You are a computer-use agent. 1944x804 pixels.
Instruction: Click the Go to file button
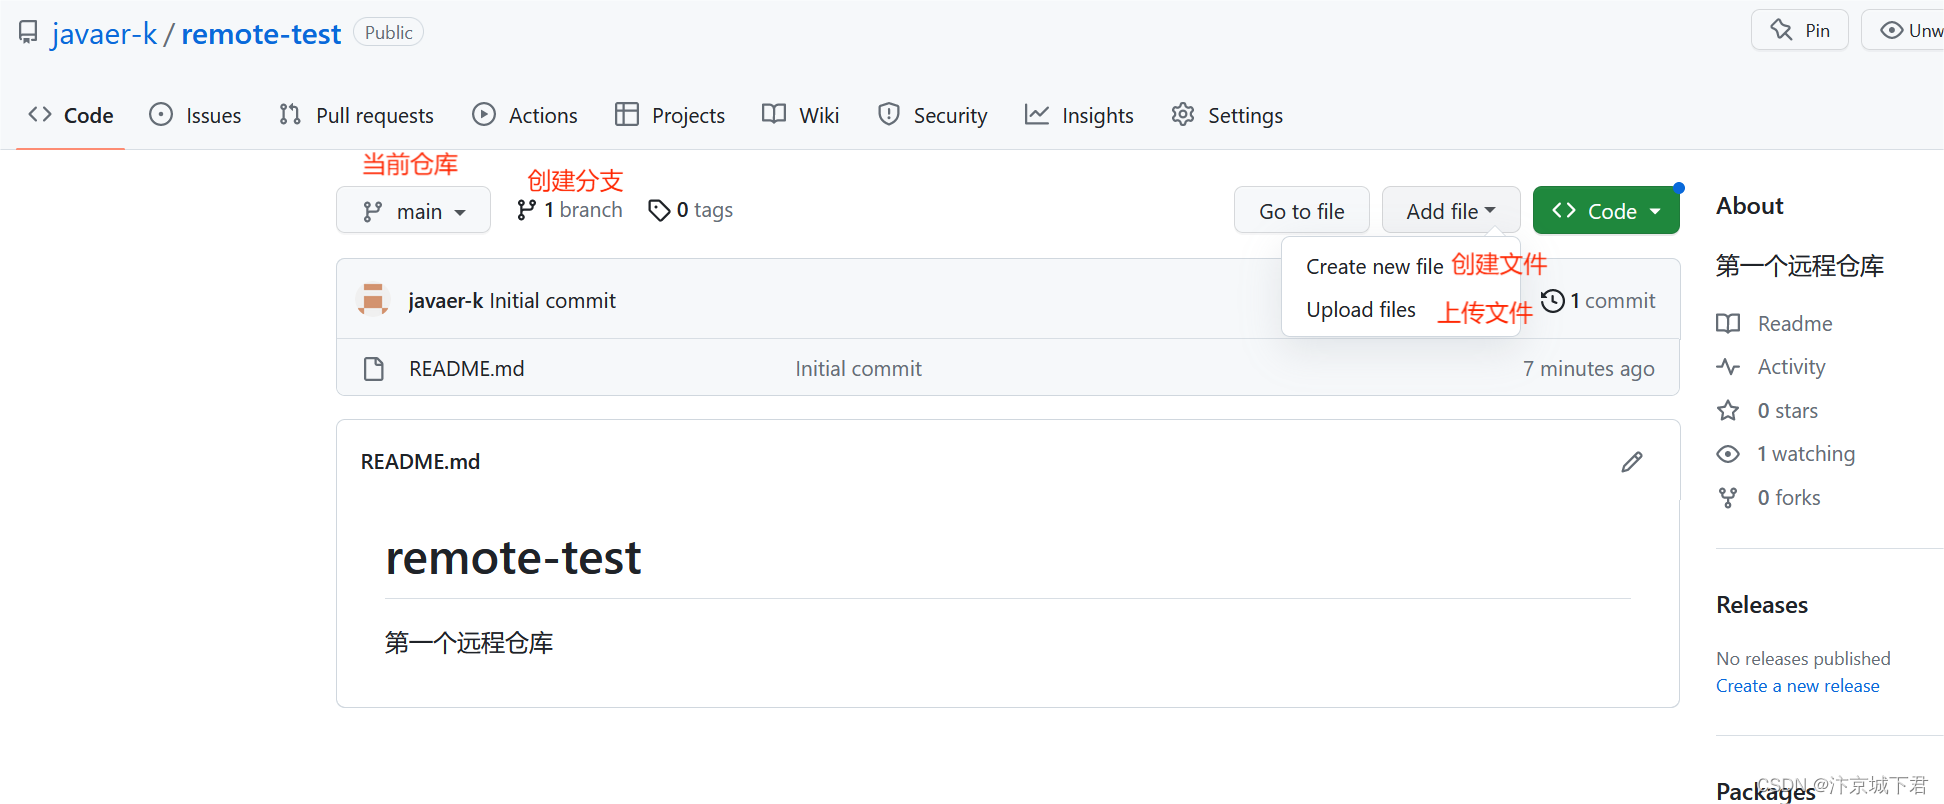[1301, 211]
